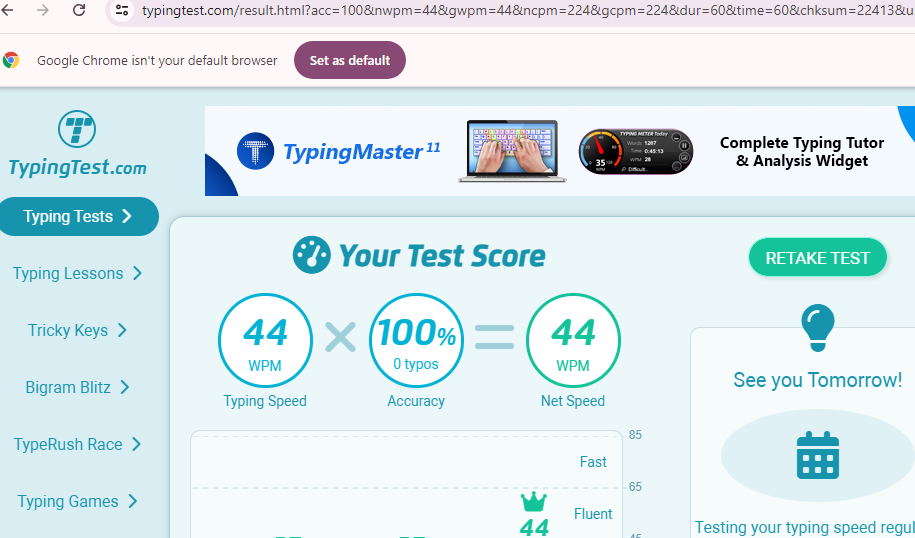Viewport: 915px width, 538px height.
Task: Open the Tricky Keys menu item
Action: point(68,330)
